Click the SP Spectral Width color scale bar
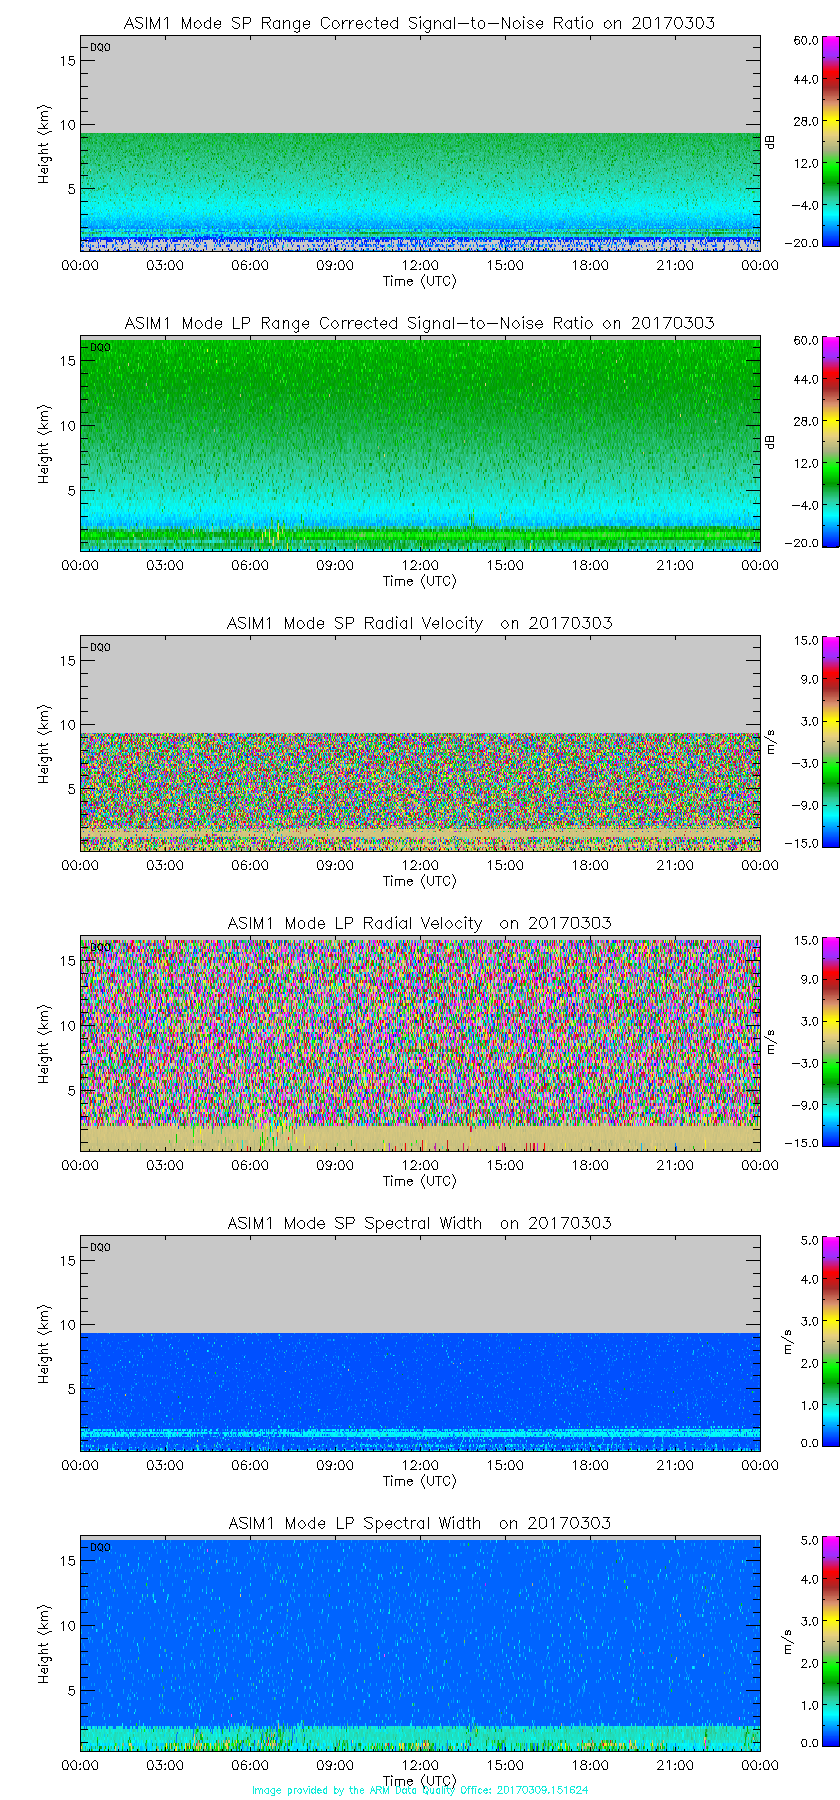 (x=802, y=1341)
